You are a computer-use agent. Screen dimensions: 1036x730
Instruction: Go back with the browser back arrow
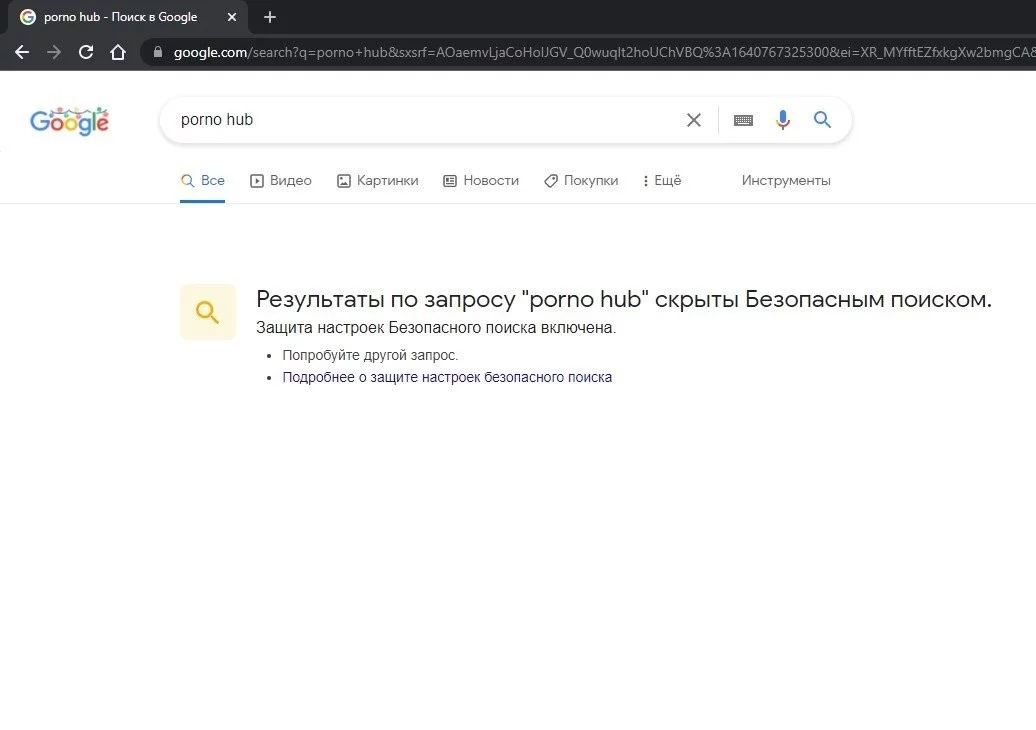coord(22,52)
